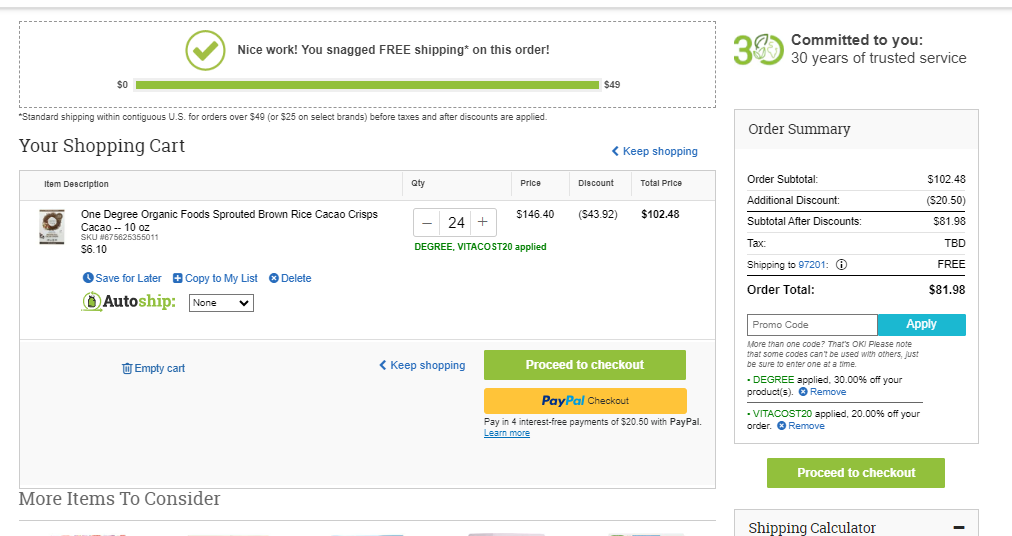Image resolution: width=1012 pixels, height=536 pixels.
Task: Click the PayPal Checkout button
Action: pyautogui.click(x=585, y=400)
